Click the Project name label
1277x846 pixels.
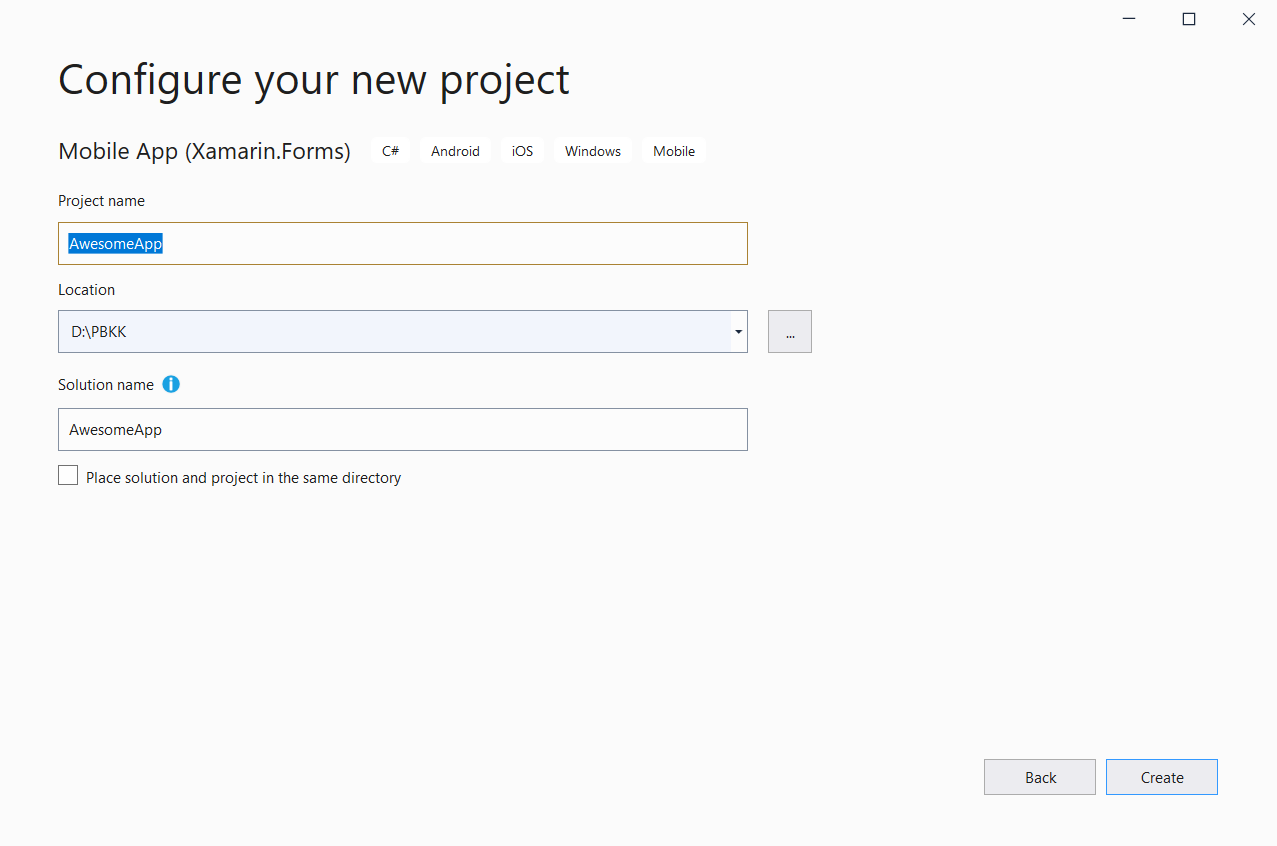[x=101, y=201]
